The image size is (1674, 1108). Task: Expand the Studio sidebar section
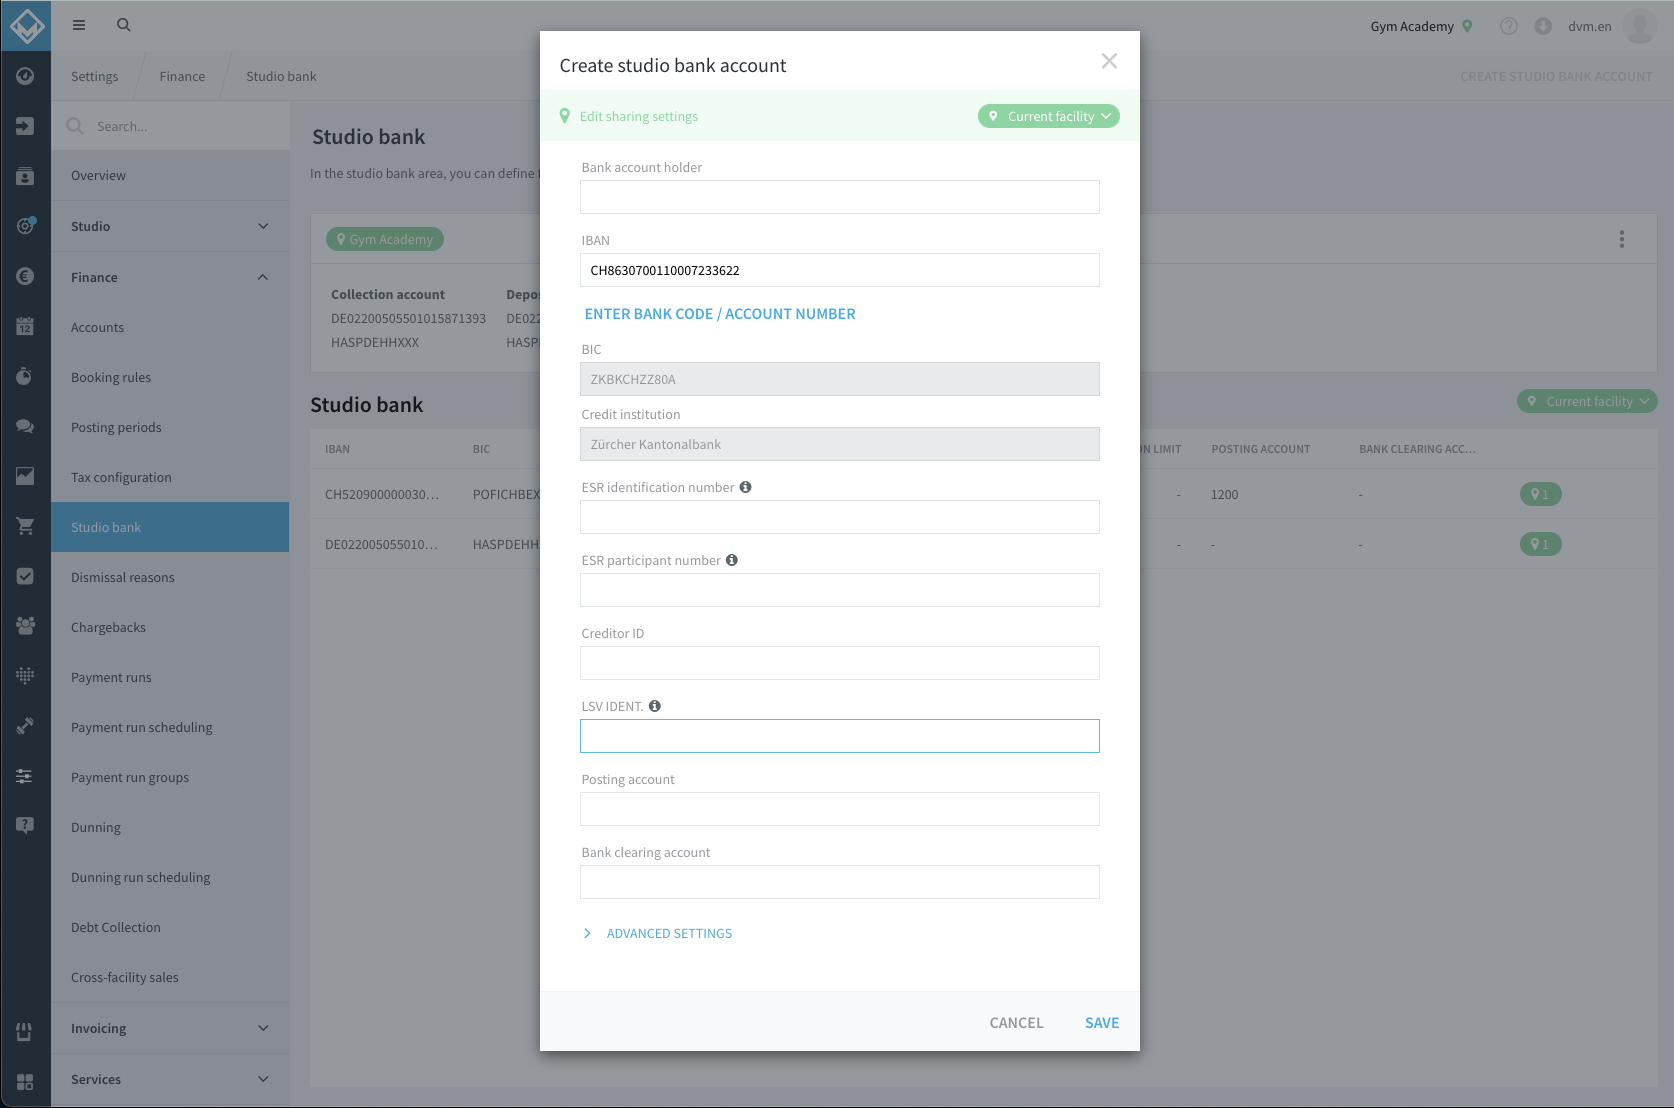tap(170, 226)
